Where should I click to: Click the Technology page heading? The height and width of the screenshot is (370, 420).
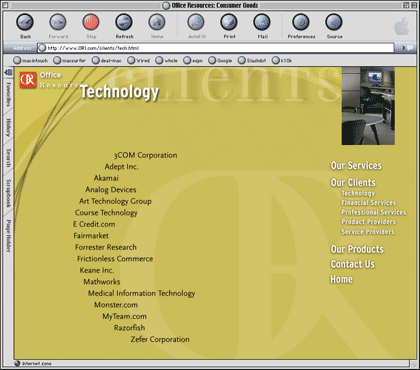(119, 92)
